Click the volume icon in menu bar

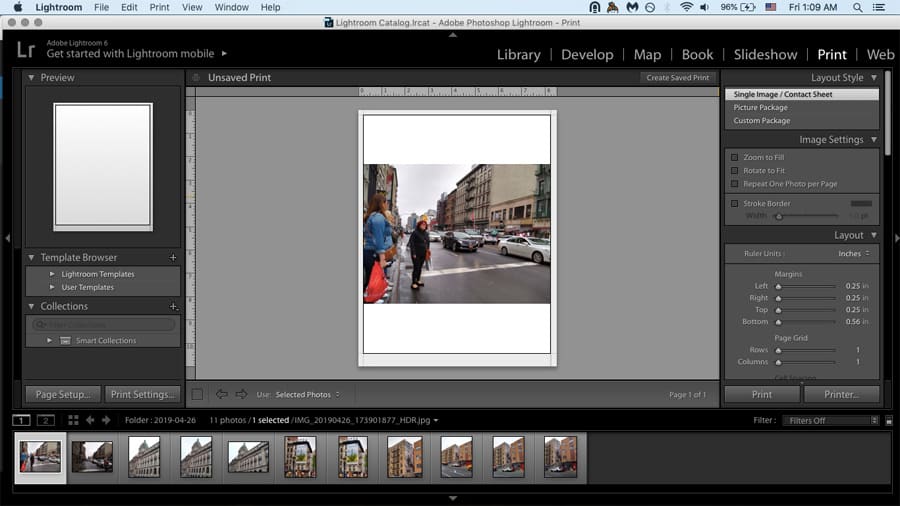705,7
